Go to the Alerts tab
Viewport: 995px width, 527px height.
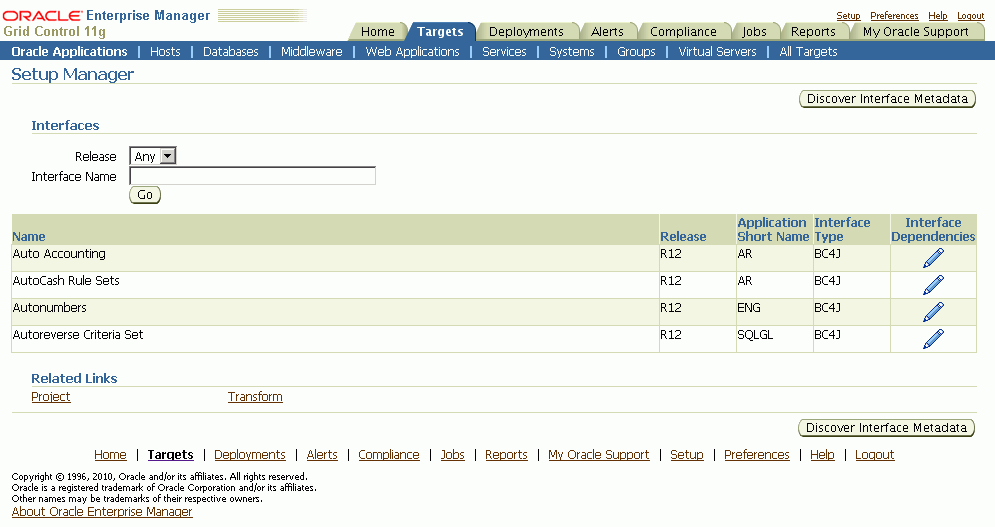click(607, 32)
